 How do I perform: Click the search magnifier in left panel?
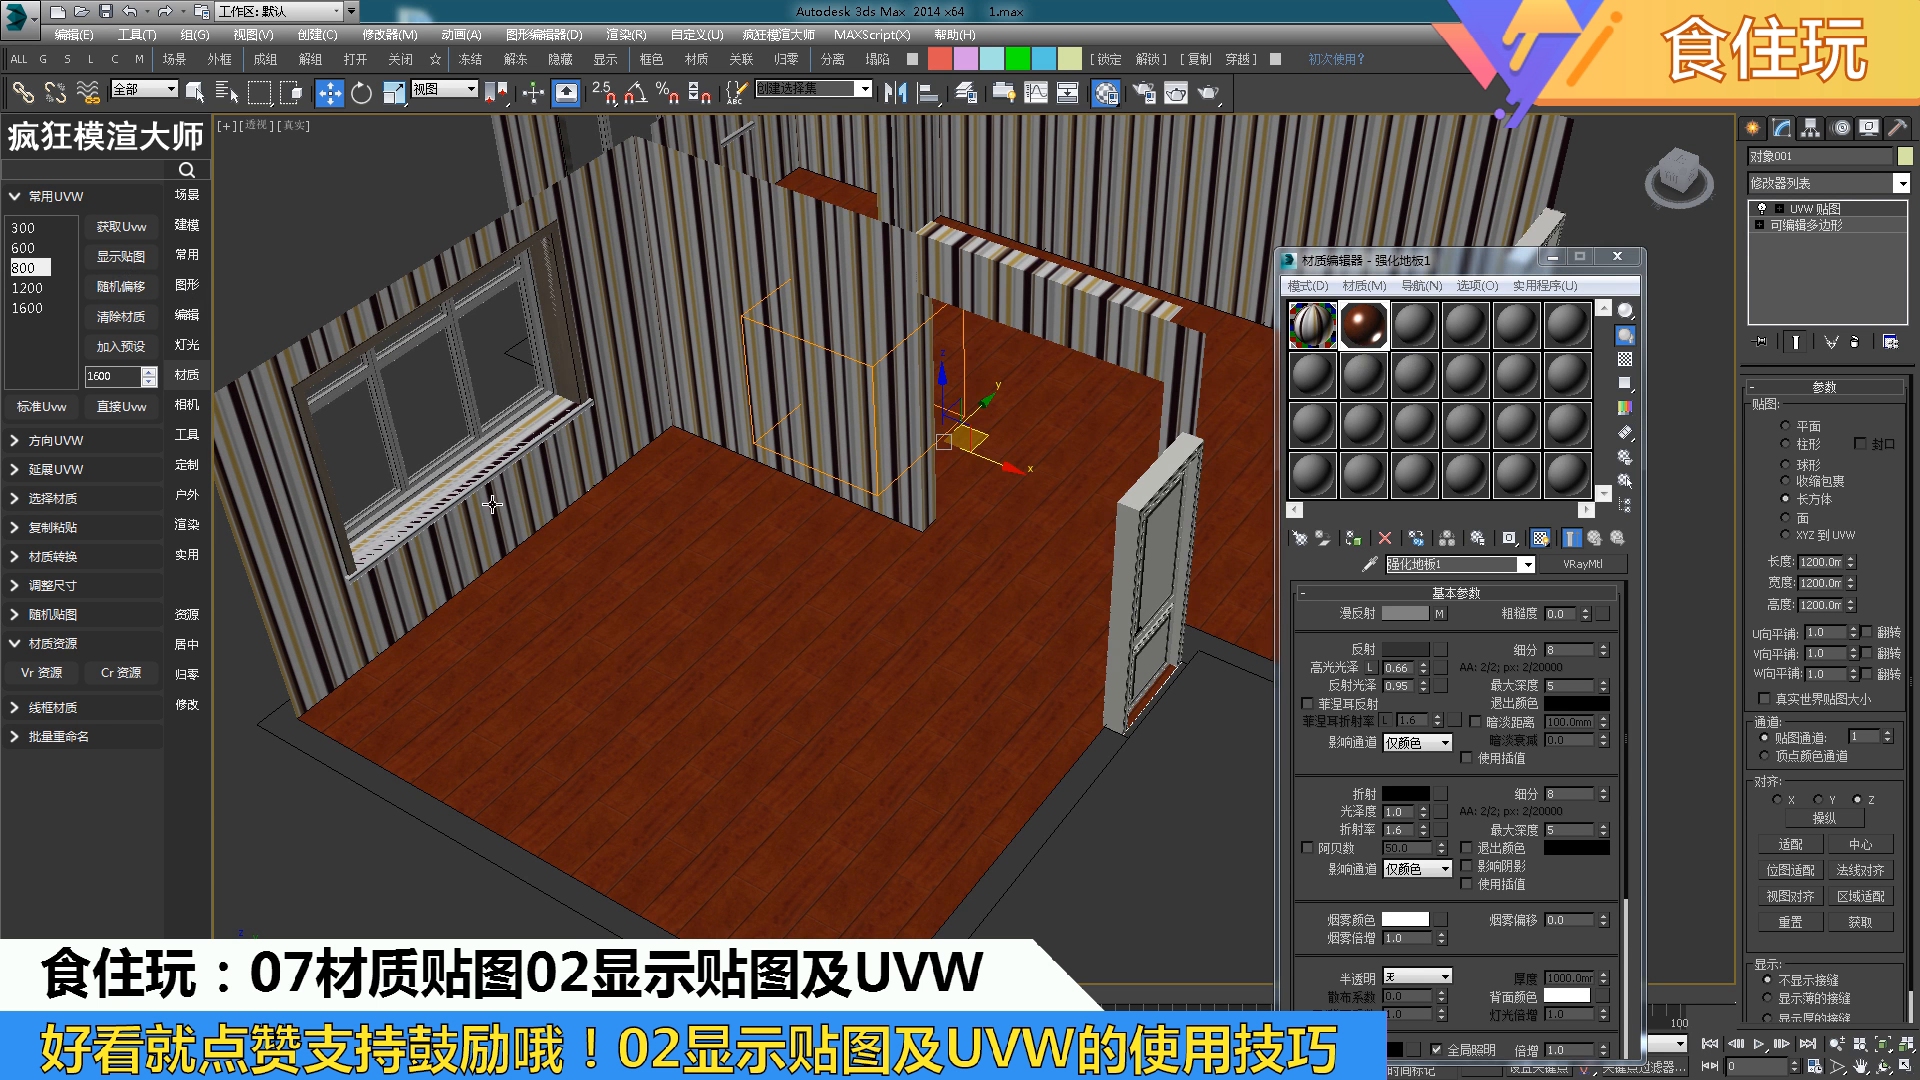point(186,170)
